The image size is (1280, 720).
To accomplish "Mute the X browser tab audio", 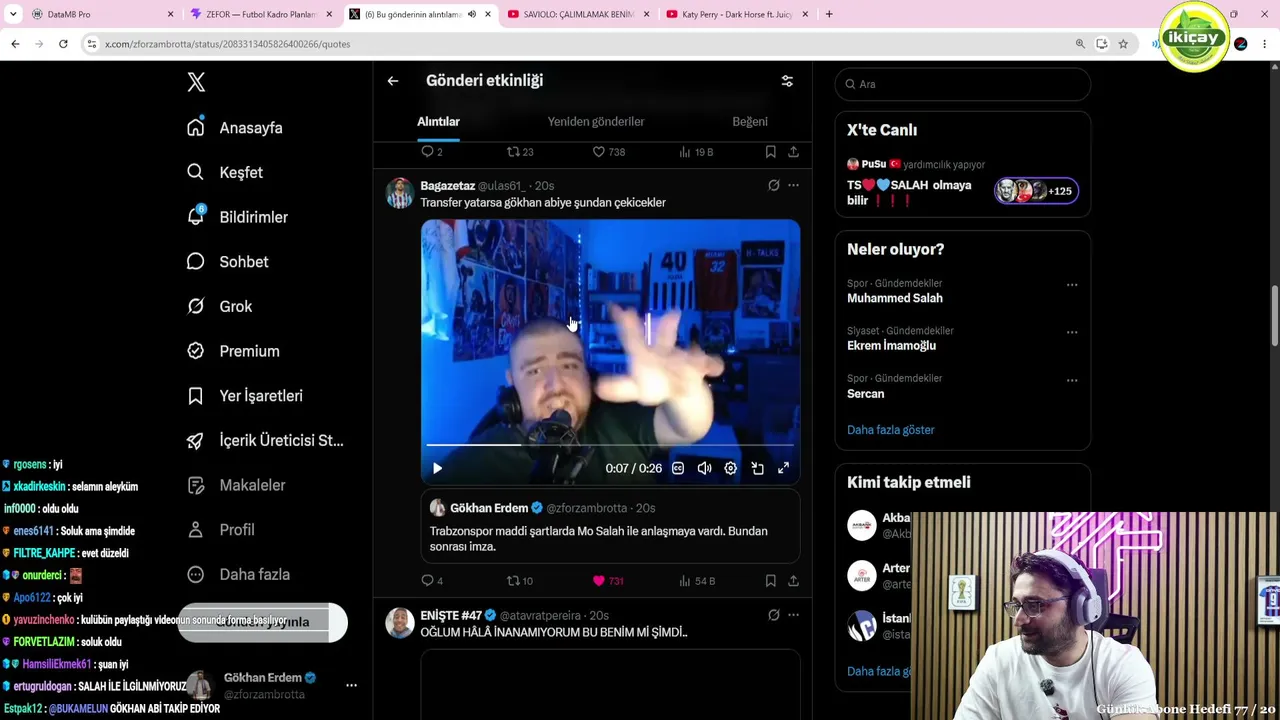I will (x=472, y=14).
